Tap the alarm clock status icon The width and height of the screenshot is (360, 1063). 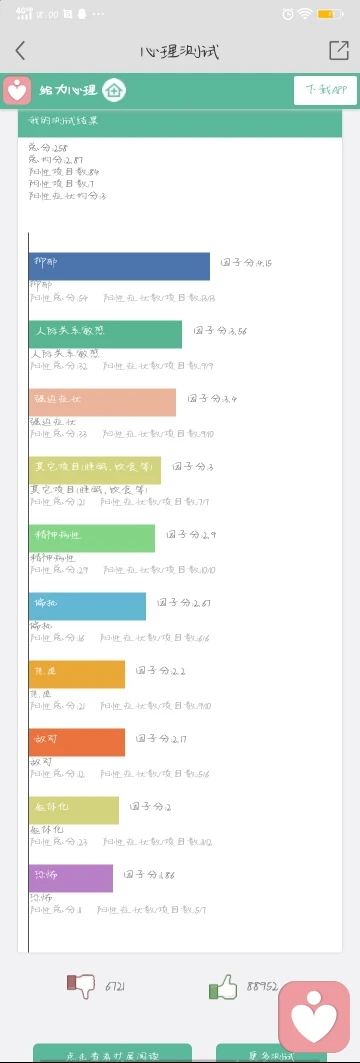click(x=288, y=14)
